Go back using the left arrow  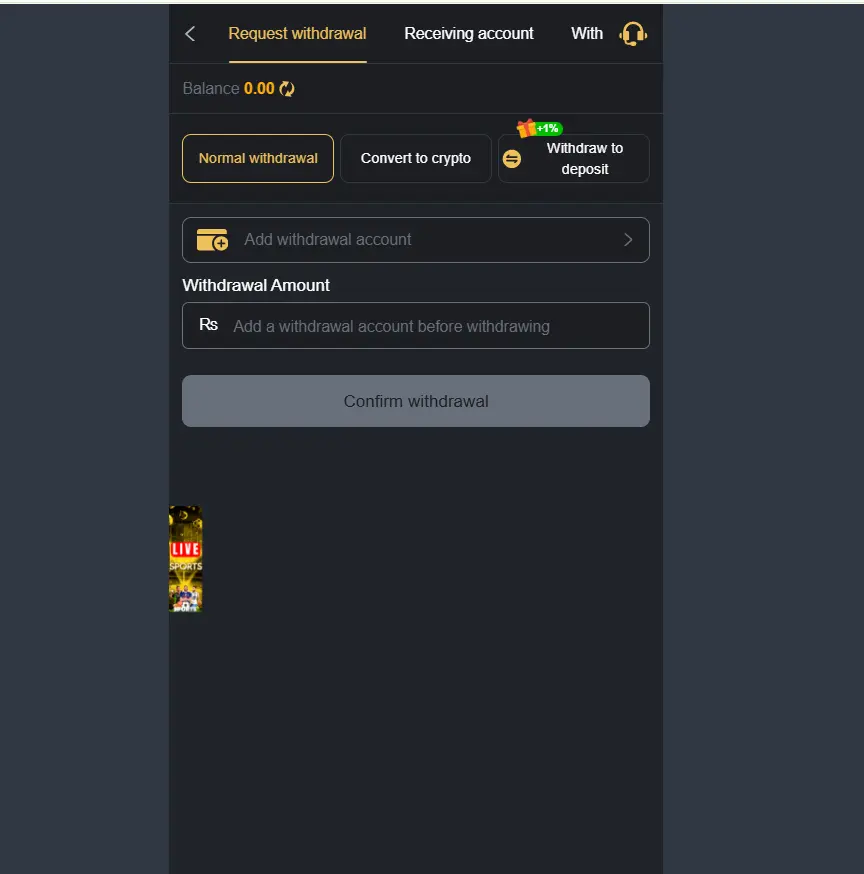pos(190,34)
